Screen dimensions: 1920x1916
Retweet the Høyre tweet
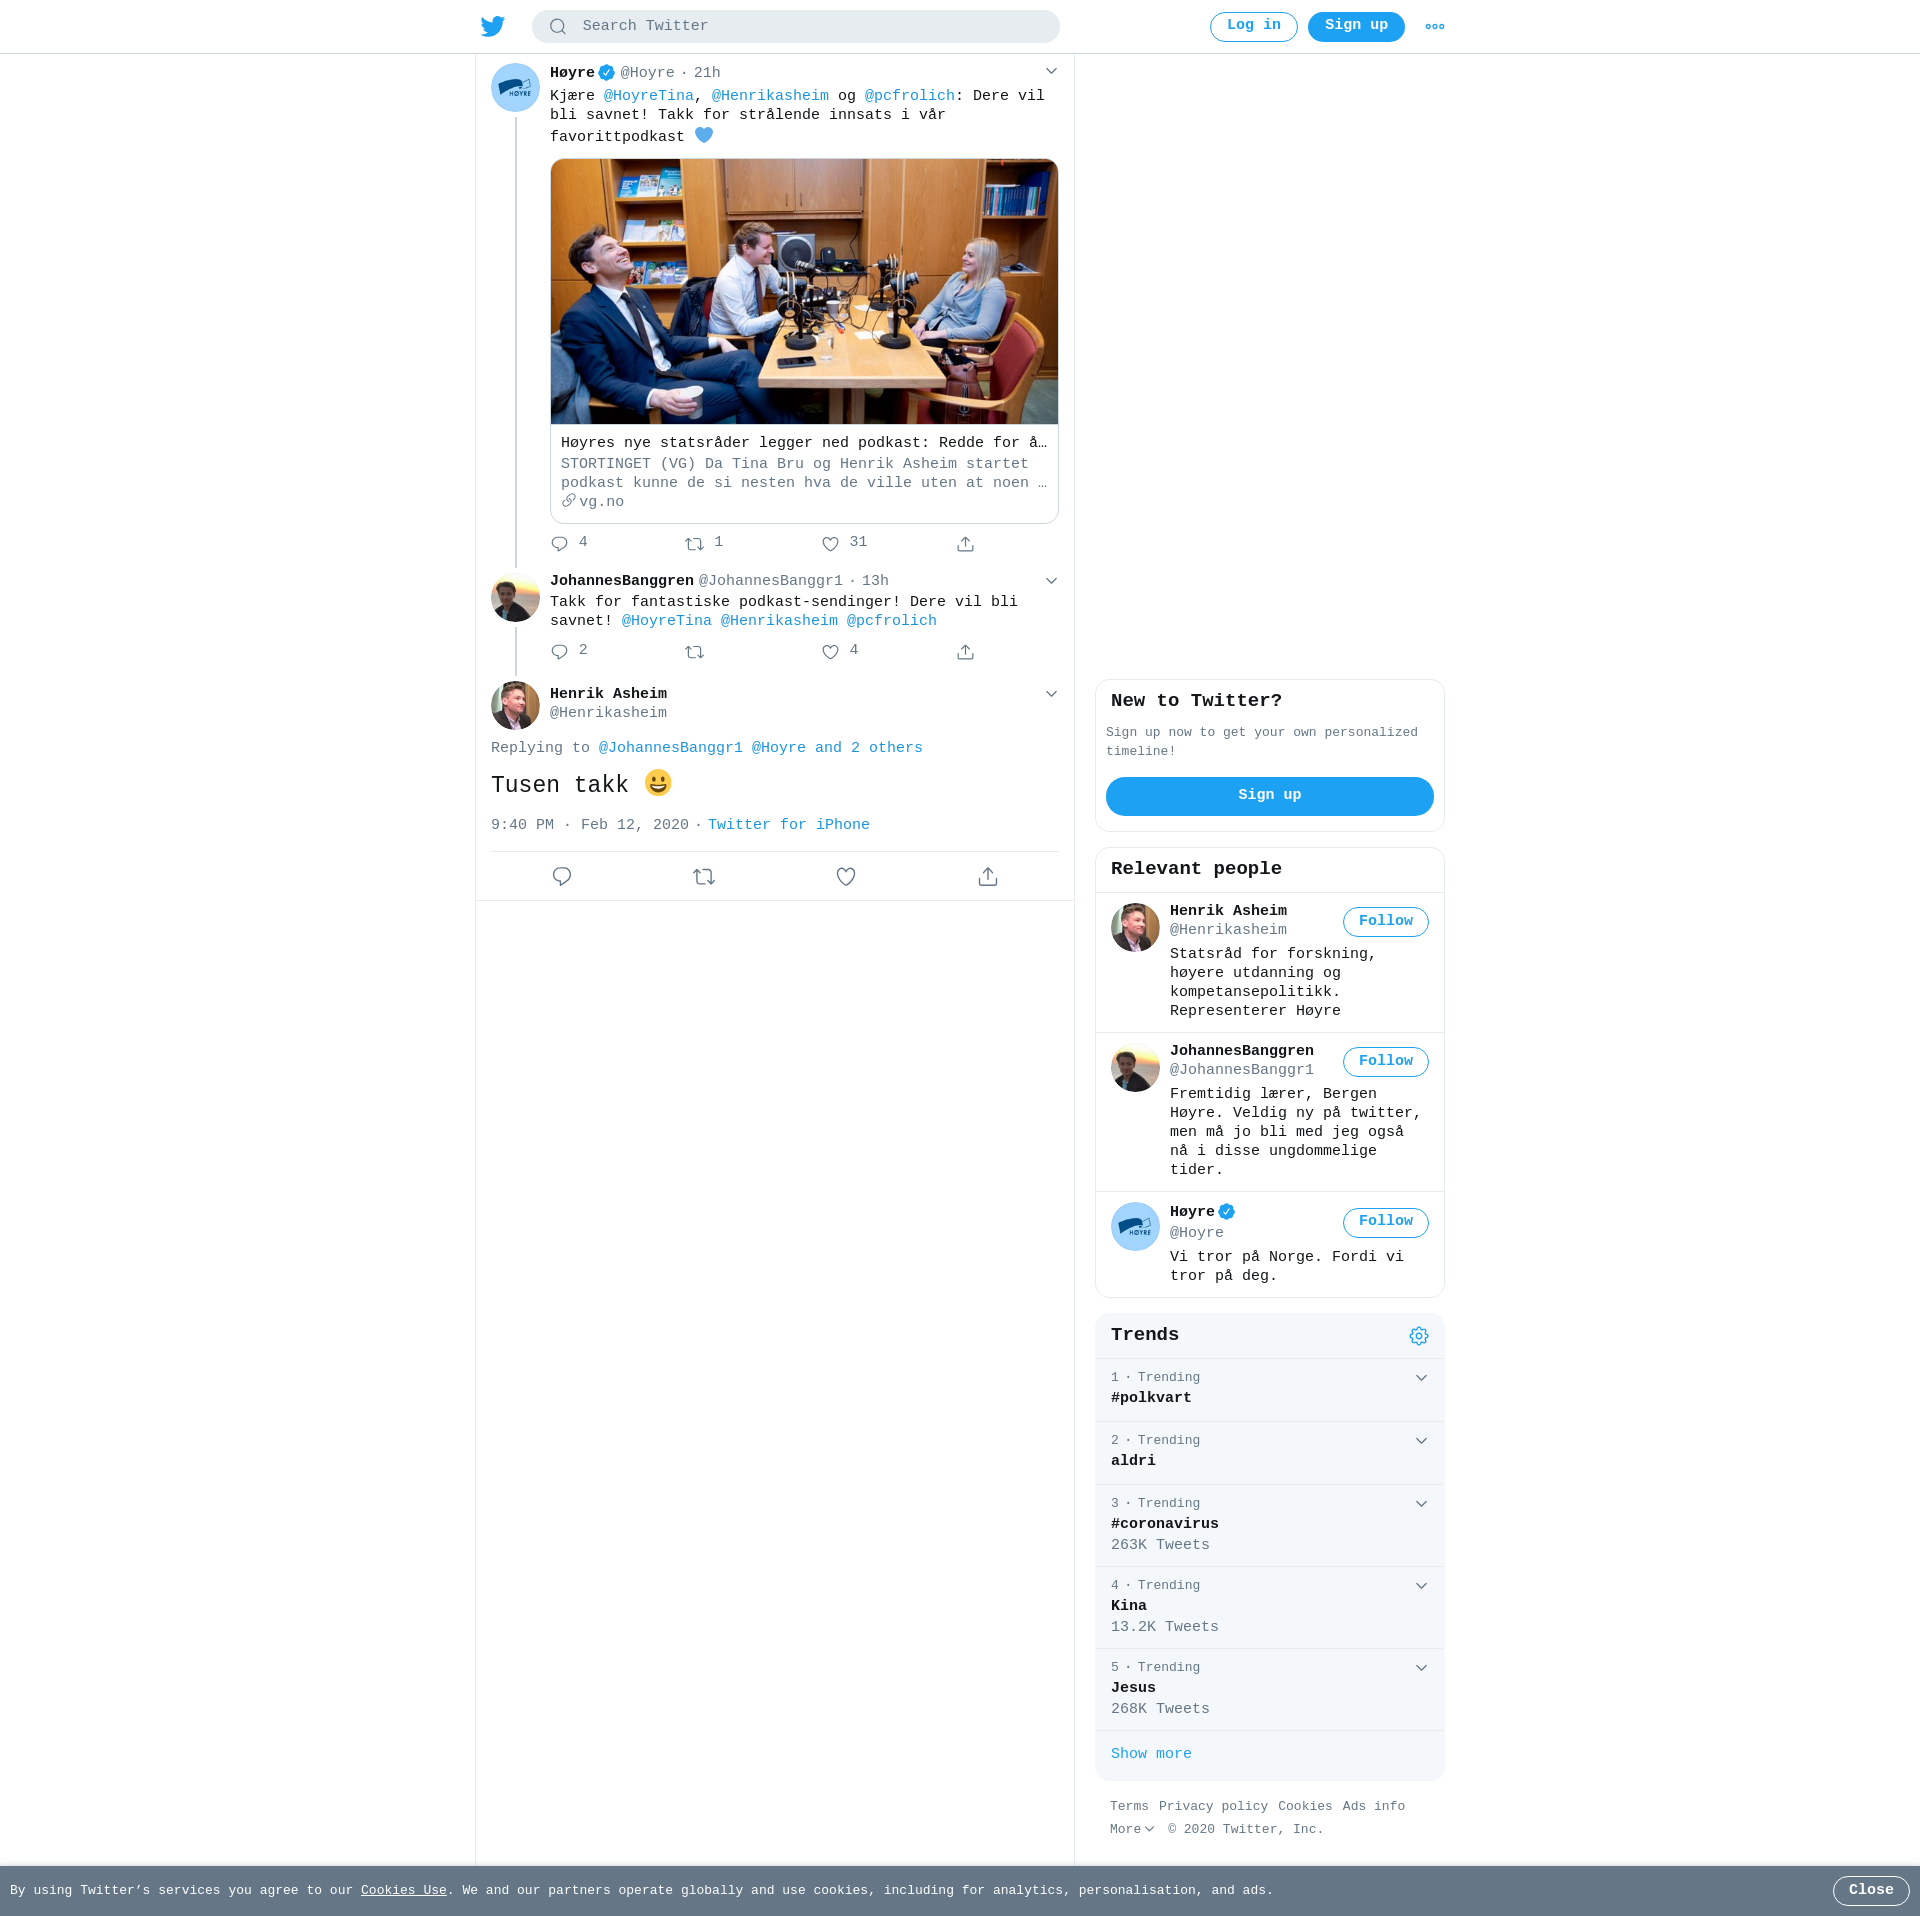(x=694, y=544)
